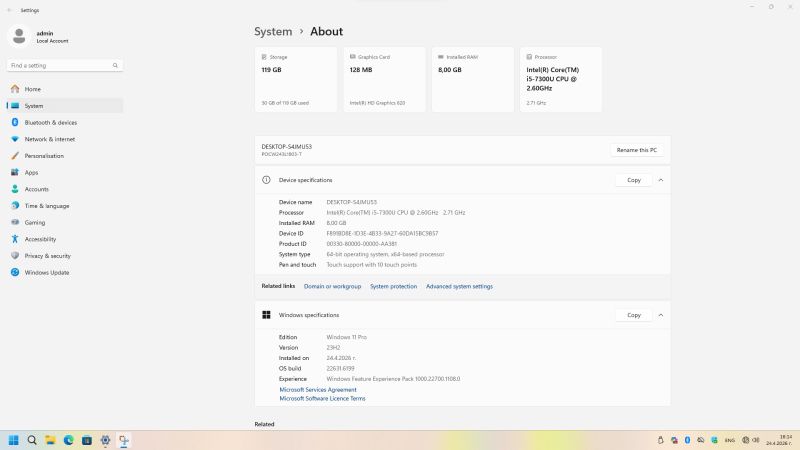Click the Edition value Windows 11 Pro
800x450 pixels.
pos(346,337)
